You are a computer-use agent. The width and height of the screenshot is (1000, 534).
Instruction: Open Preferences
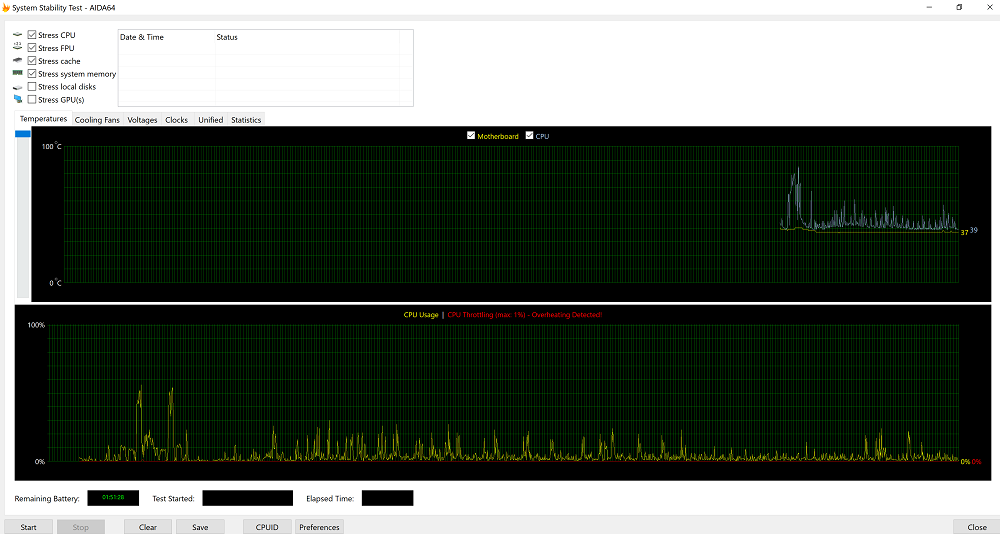point(319,527)
